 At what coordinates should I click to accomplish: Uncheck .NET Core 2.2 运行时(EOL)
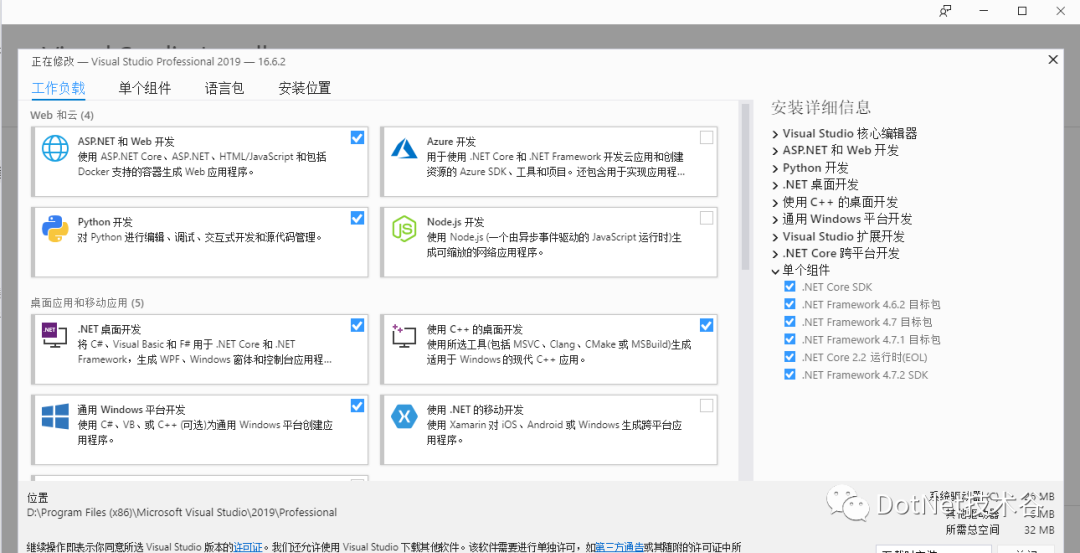(x=790, y=357)
